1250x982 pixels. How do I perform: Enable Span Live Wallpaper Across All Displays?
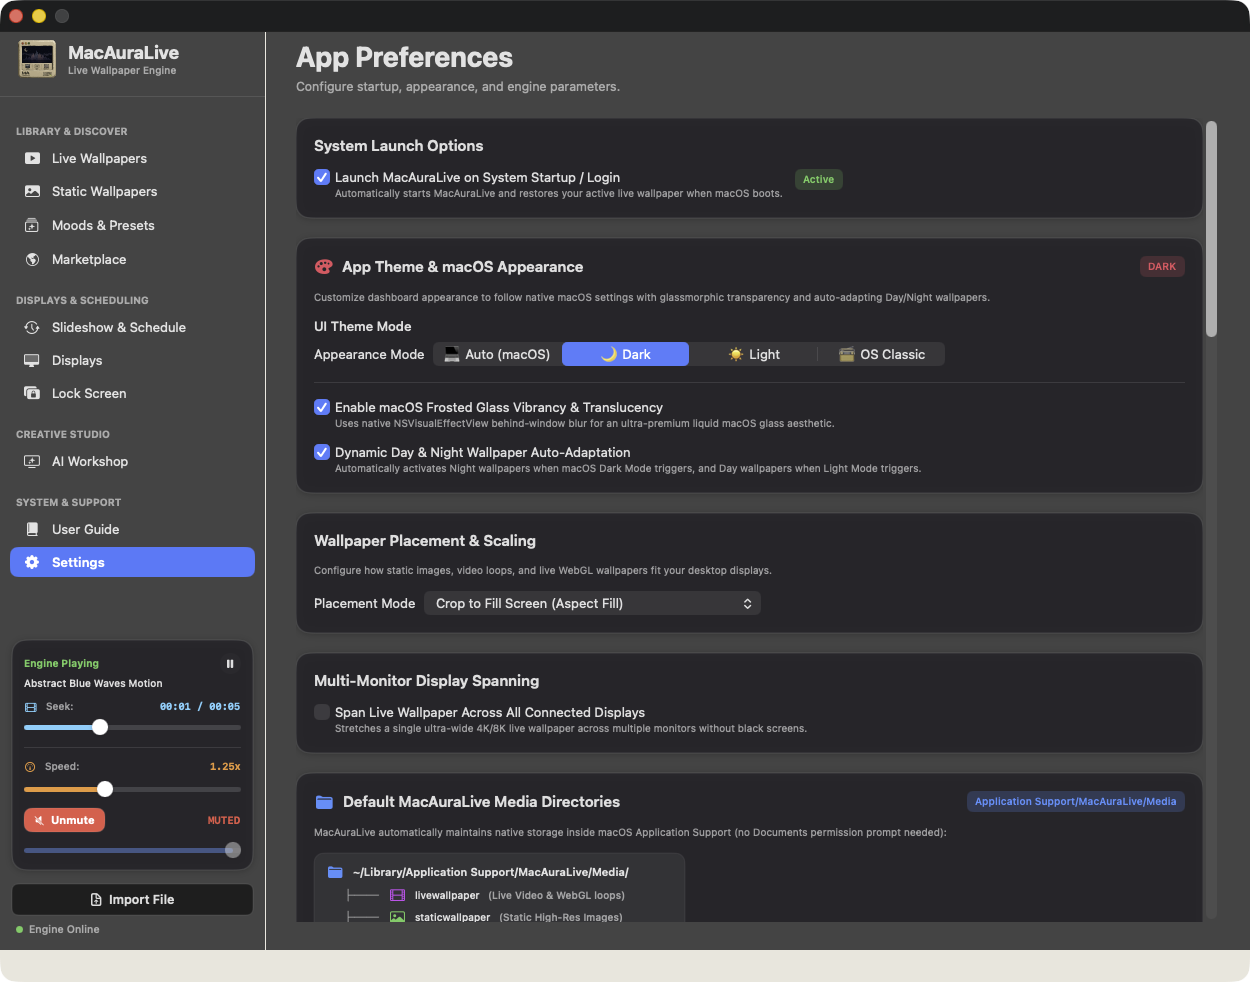point(322,712)
